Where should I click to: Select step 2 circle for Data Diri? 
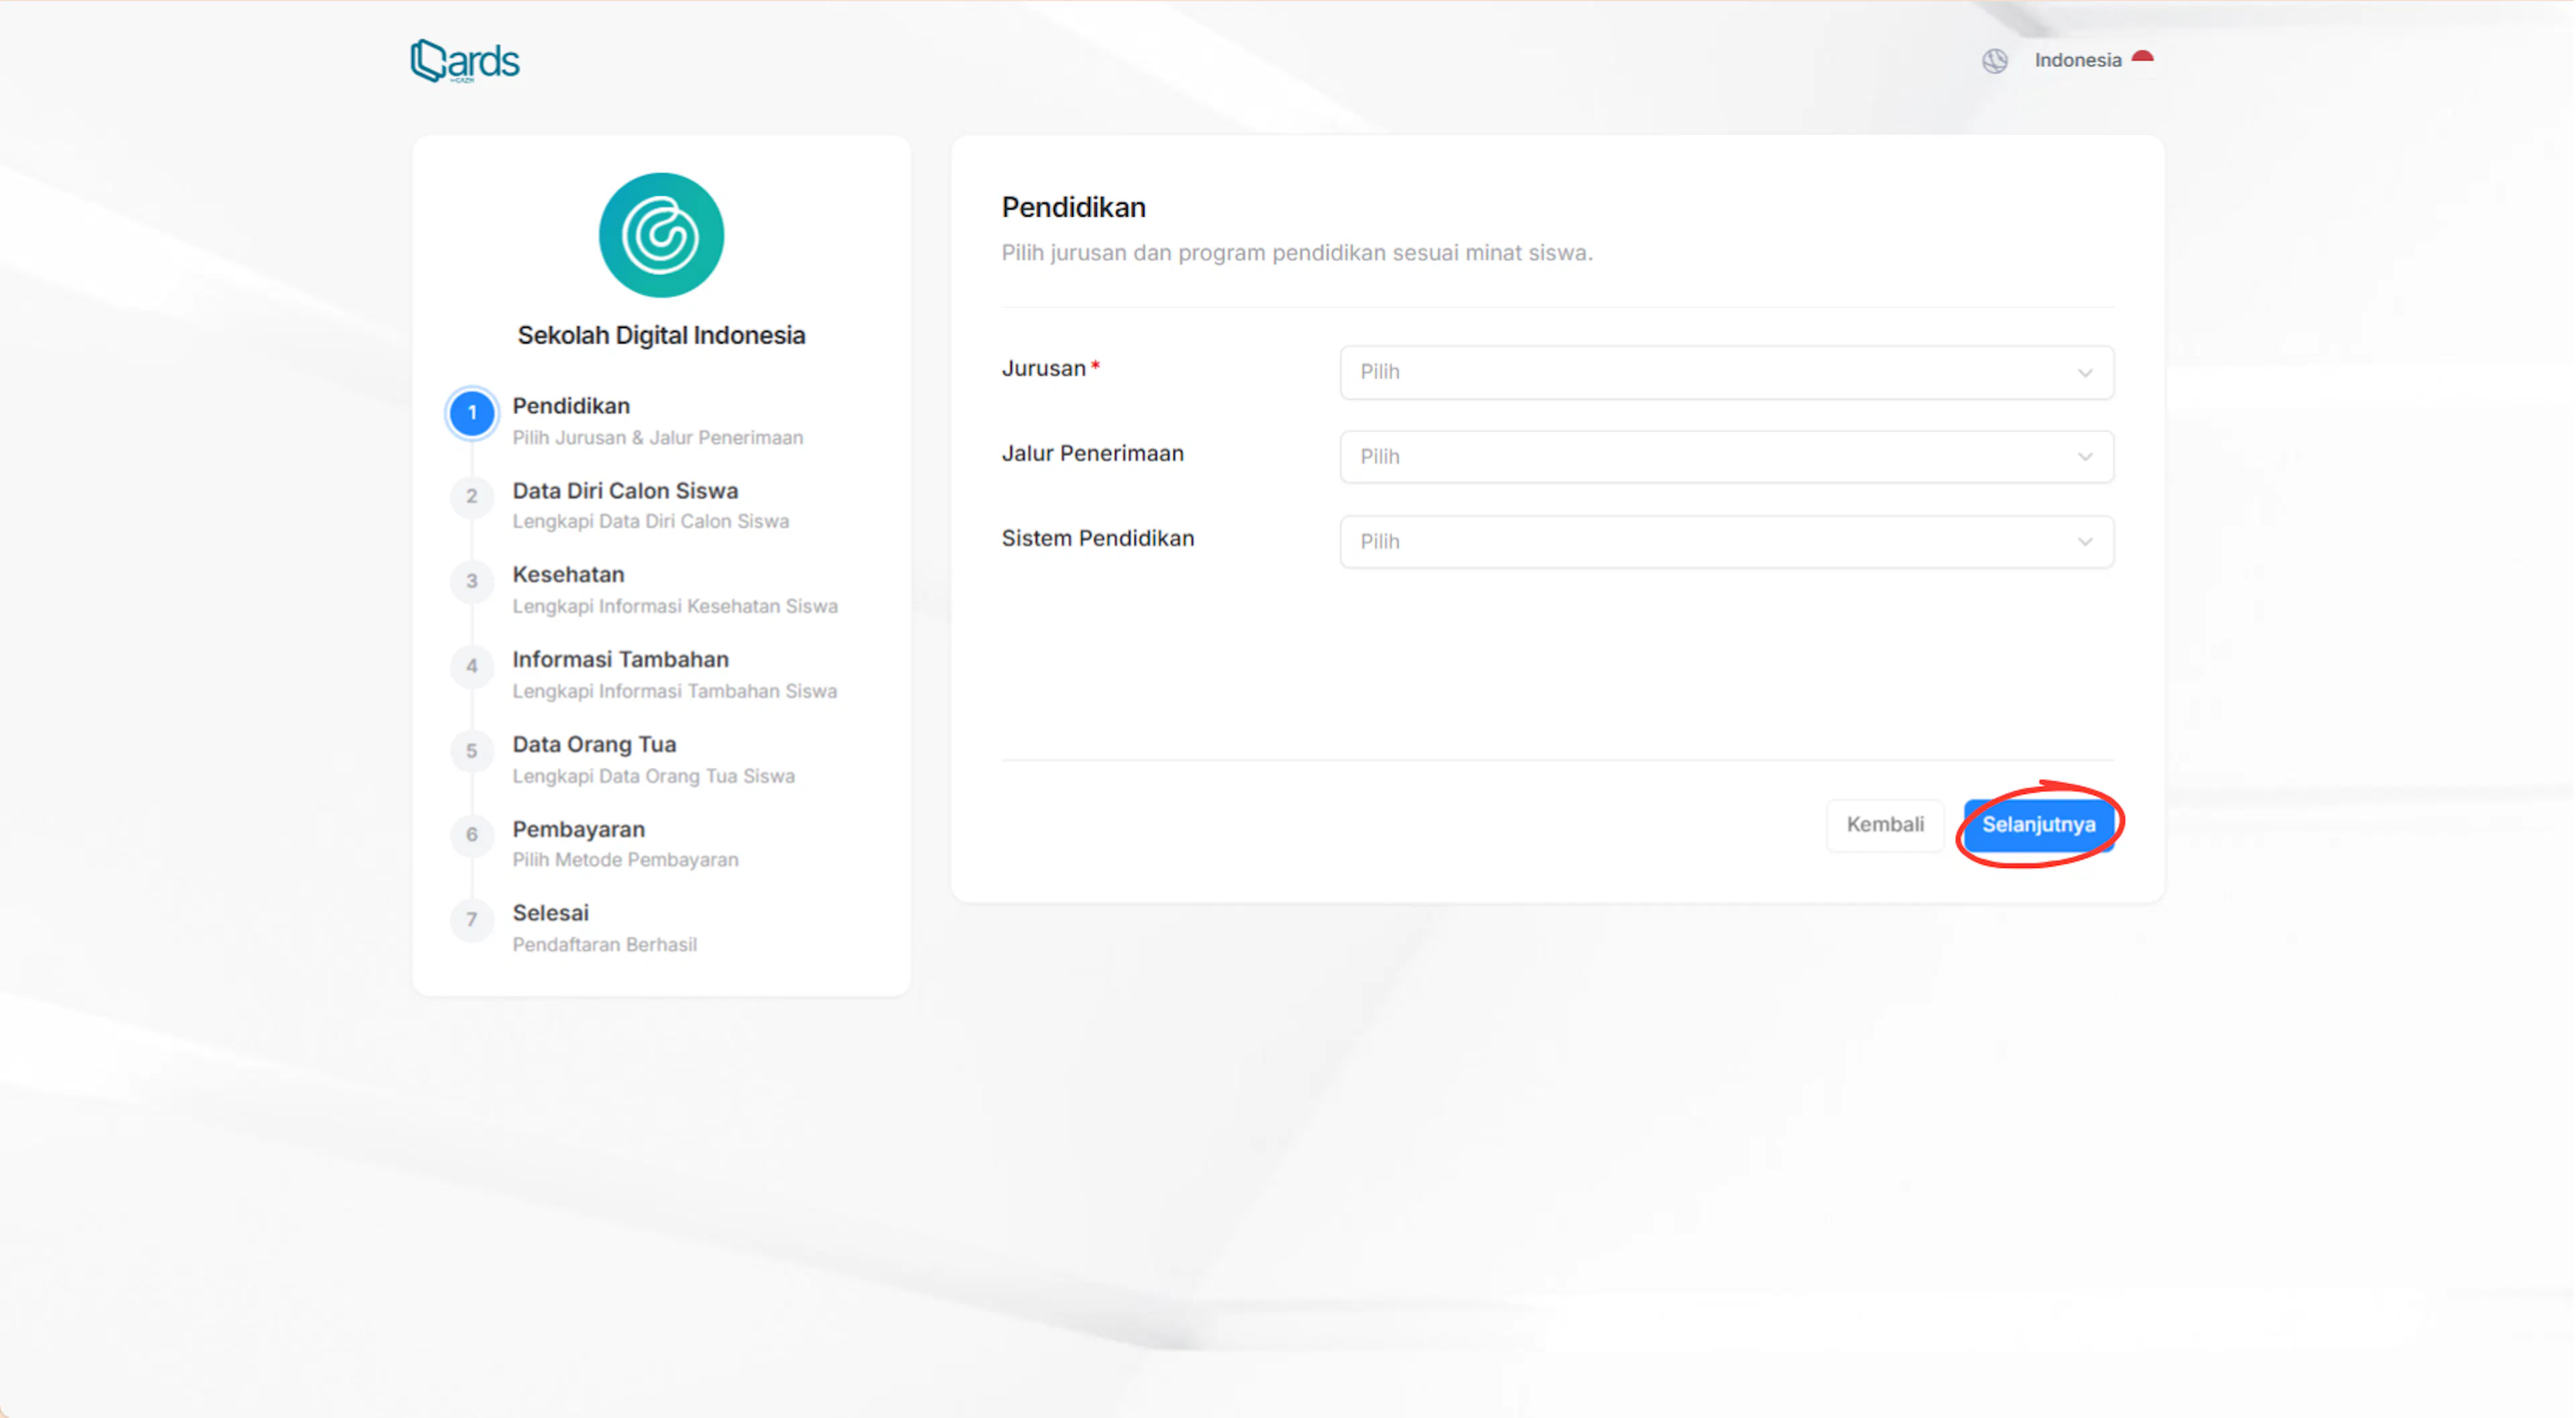(472, 497)
